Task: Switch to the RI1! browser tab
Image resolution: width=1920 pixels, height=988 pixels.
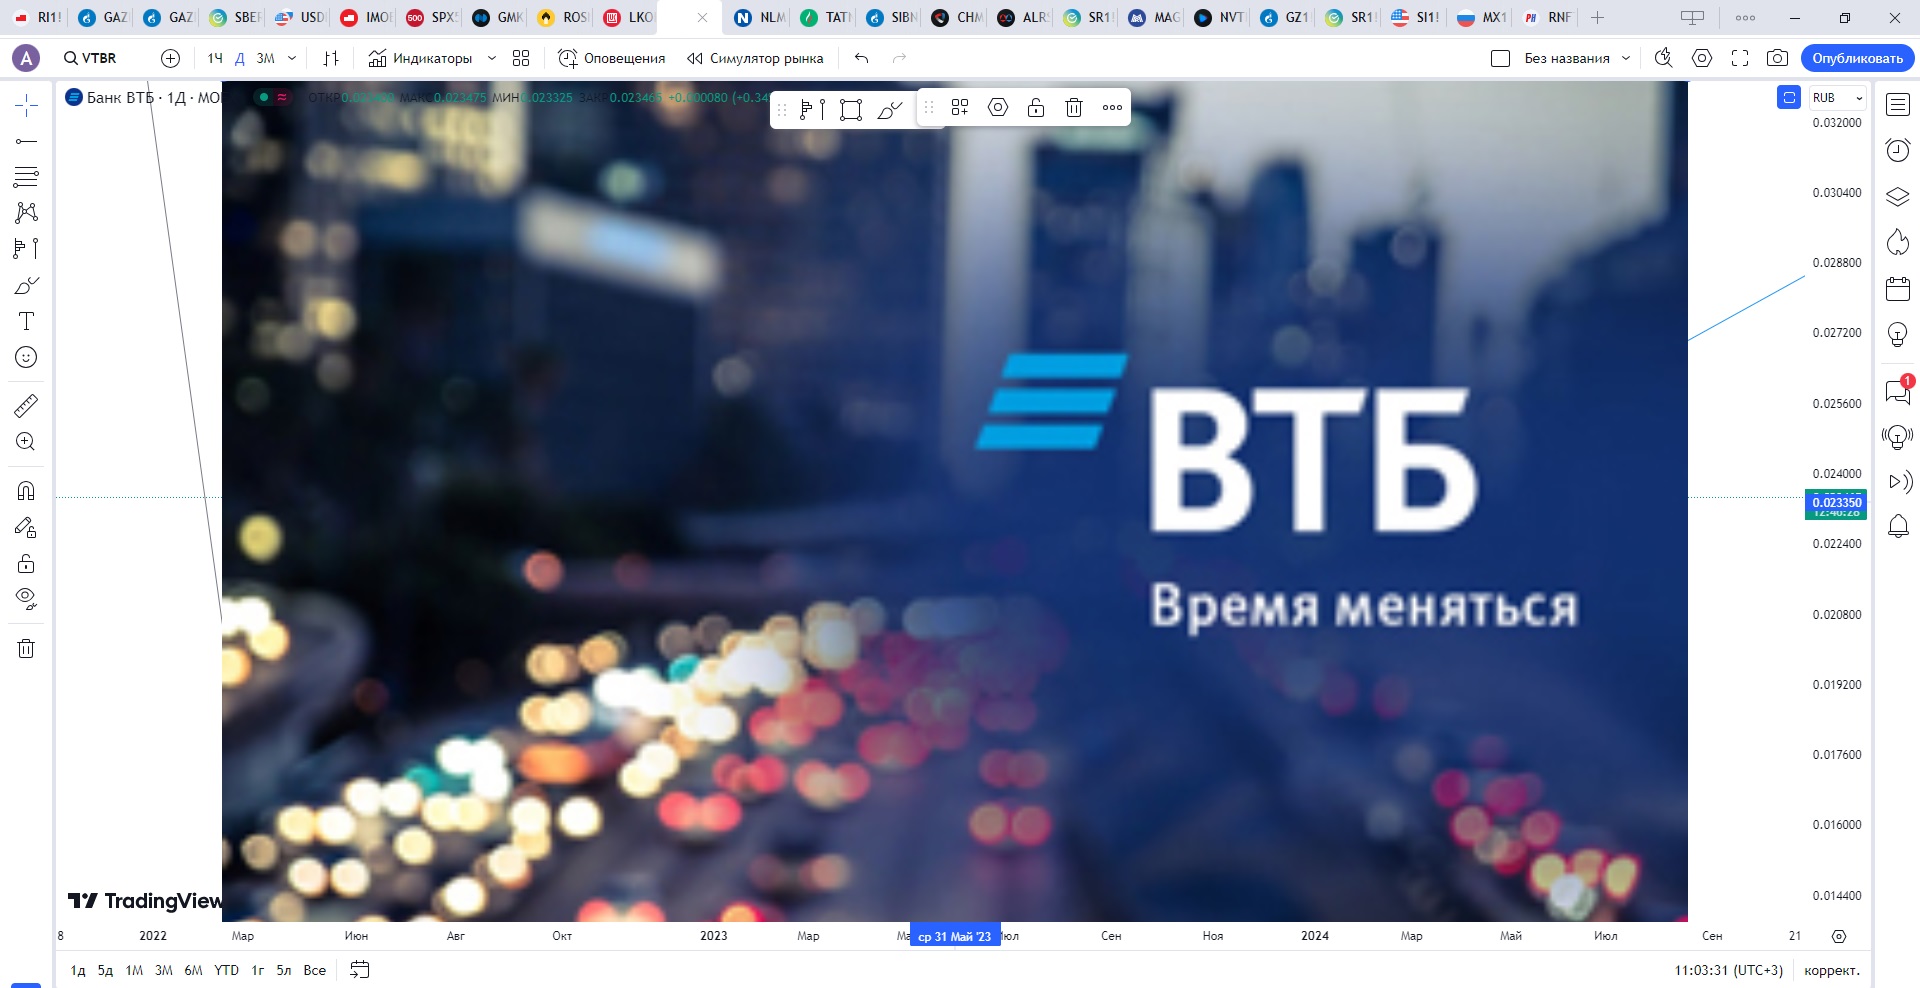Action: [38, 17]
